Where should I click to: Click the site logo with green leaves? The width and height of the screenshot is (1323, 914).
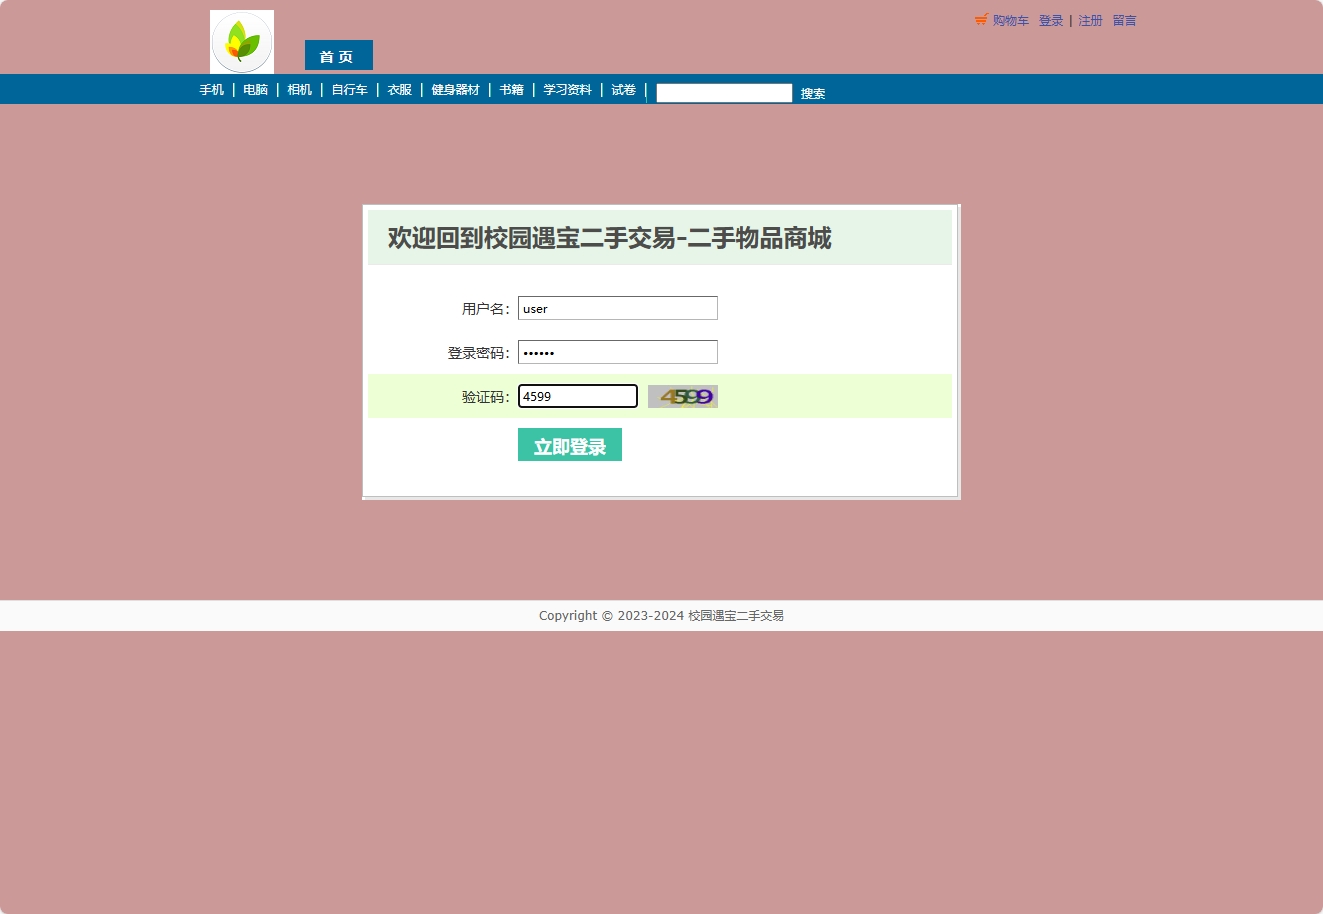pos(241,41)
